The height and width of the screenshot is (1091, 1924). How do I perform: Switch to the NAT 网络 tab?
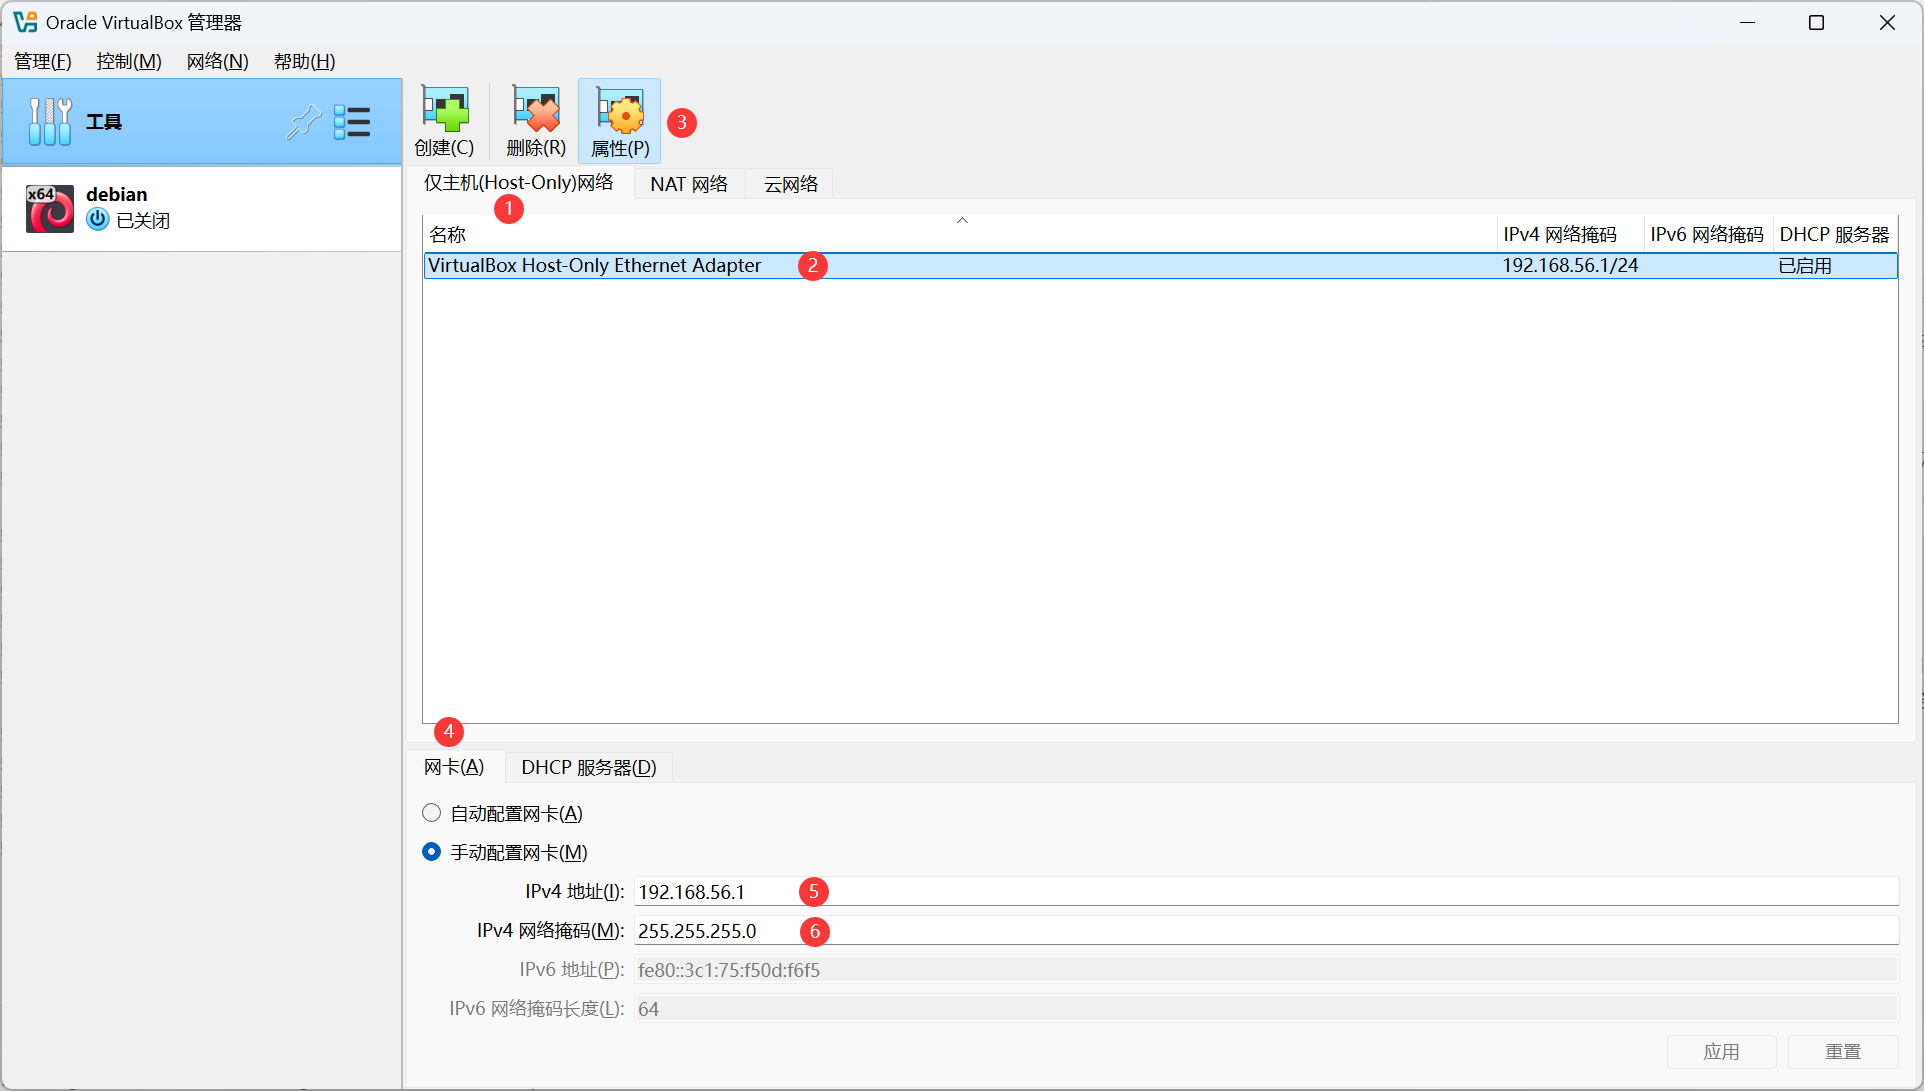pyautogui.click(x=689, y=184)
